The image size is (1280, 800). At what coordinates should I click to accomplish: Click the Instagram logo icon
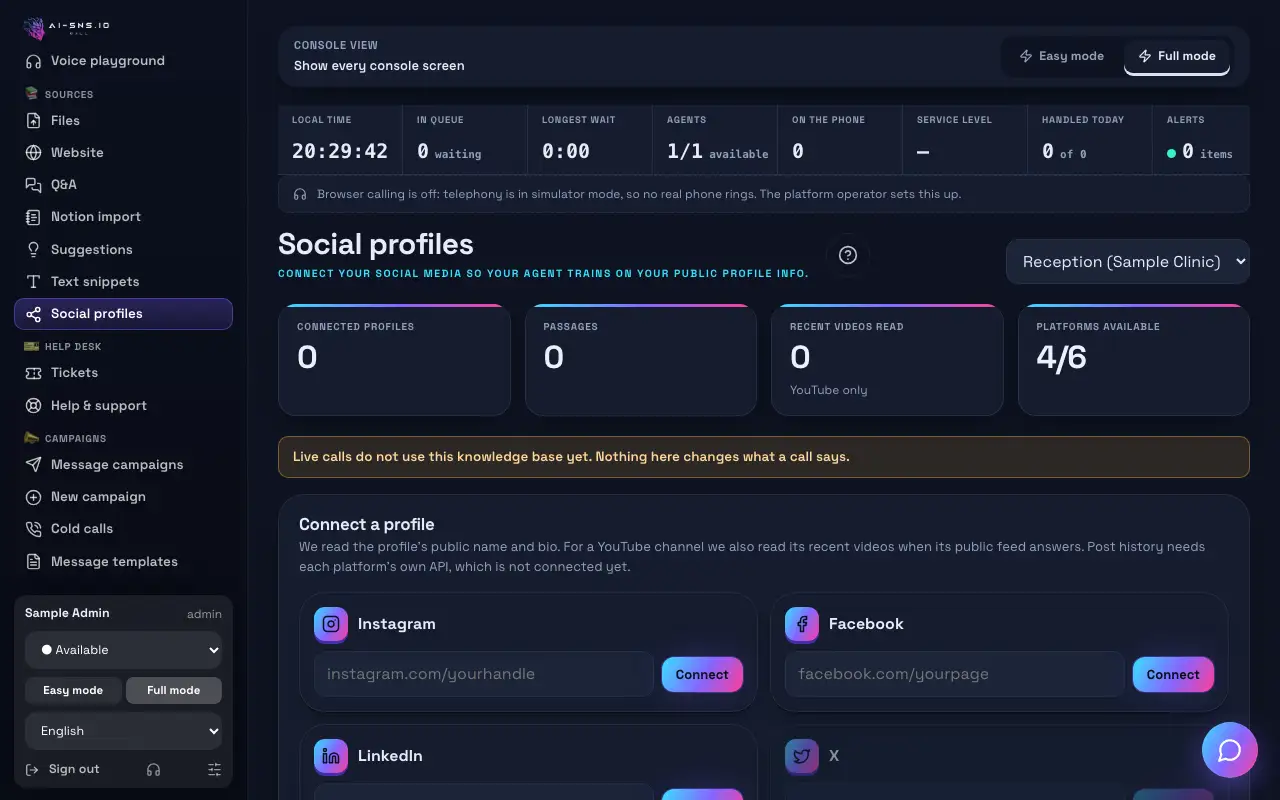coord(331,624)
